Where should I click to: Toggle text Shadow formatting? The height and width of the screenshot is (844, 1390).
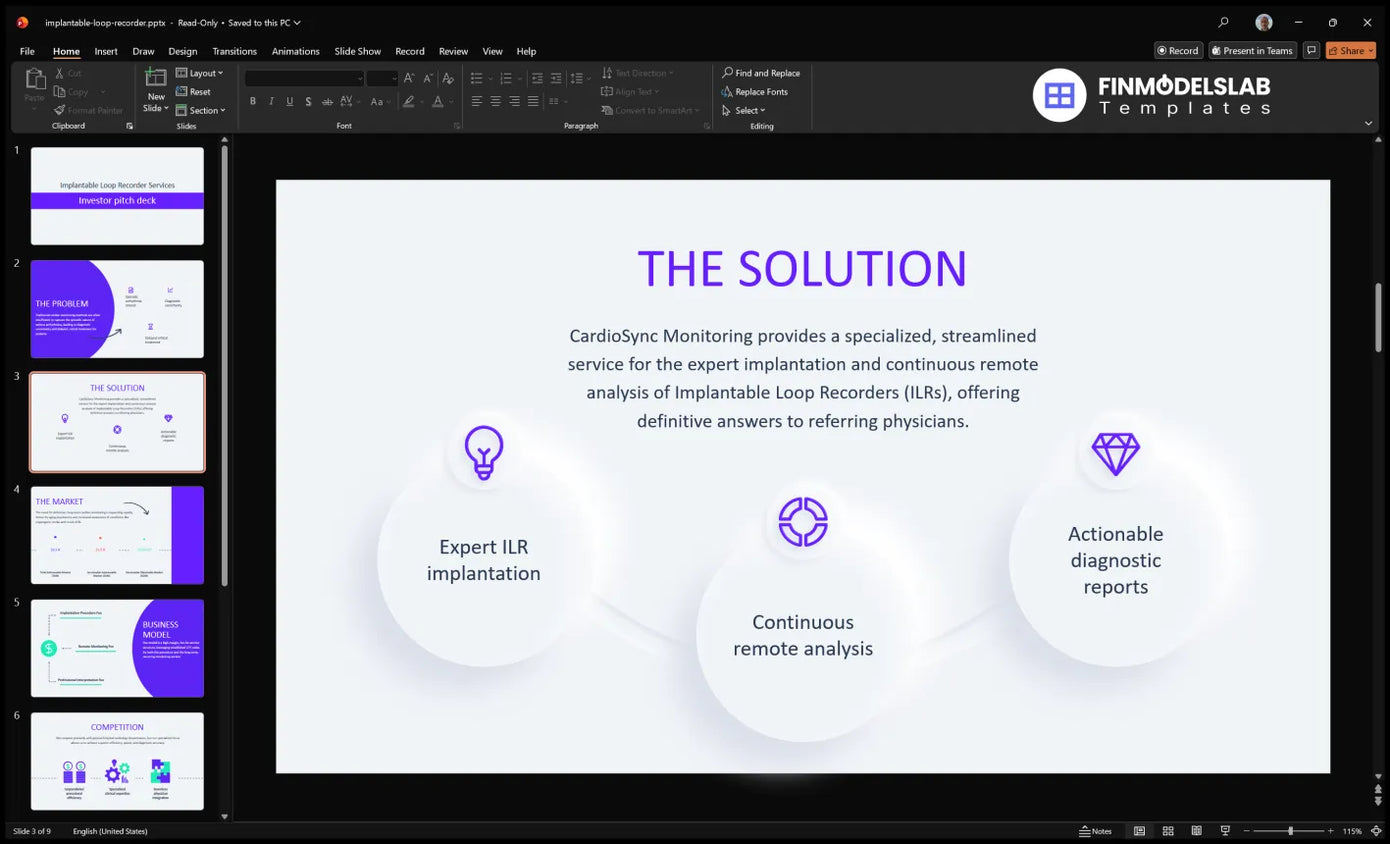(x=308, y=101)
